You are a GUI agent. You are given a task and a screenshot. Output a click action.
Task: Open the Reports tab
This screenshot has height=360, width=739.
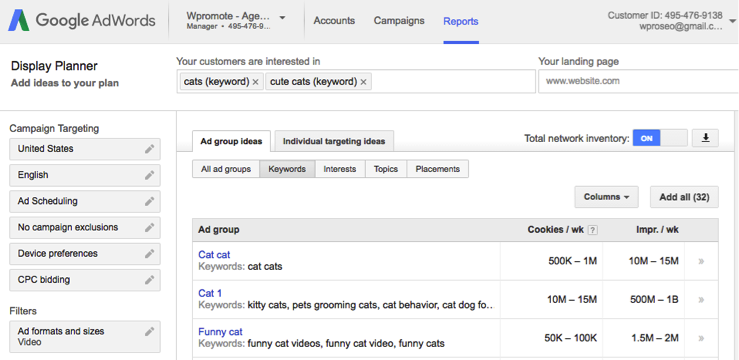tap(460, 21)
